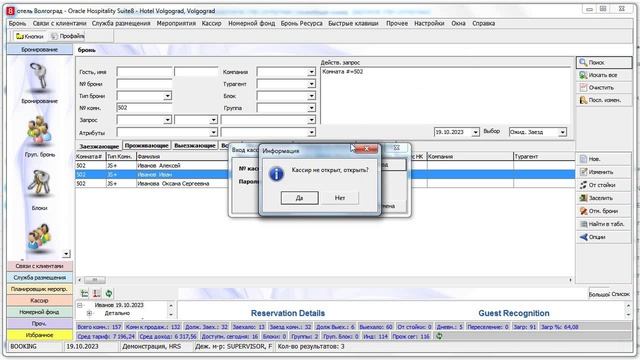The width and height of the screenshot is (640, 360).
Task: Open the date 19.10.2023 dropdown
Action: [x=476, y=132]
